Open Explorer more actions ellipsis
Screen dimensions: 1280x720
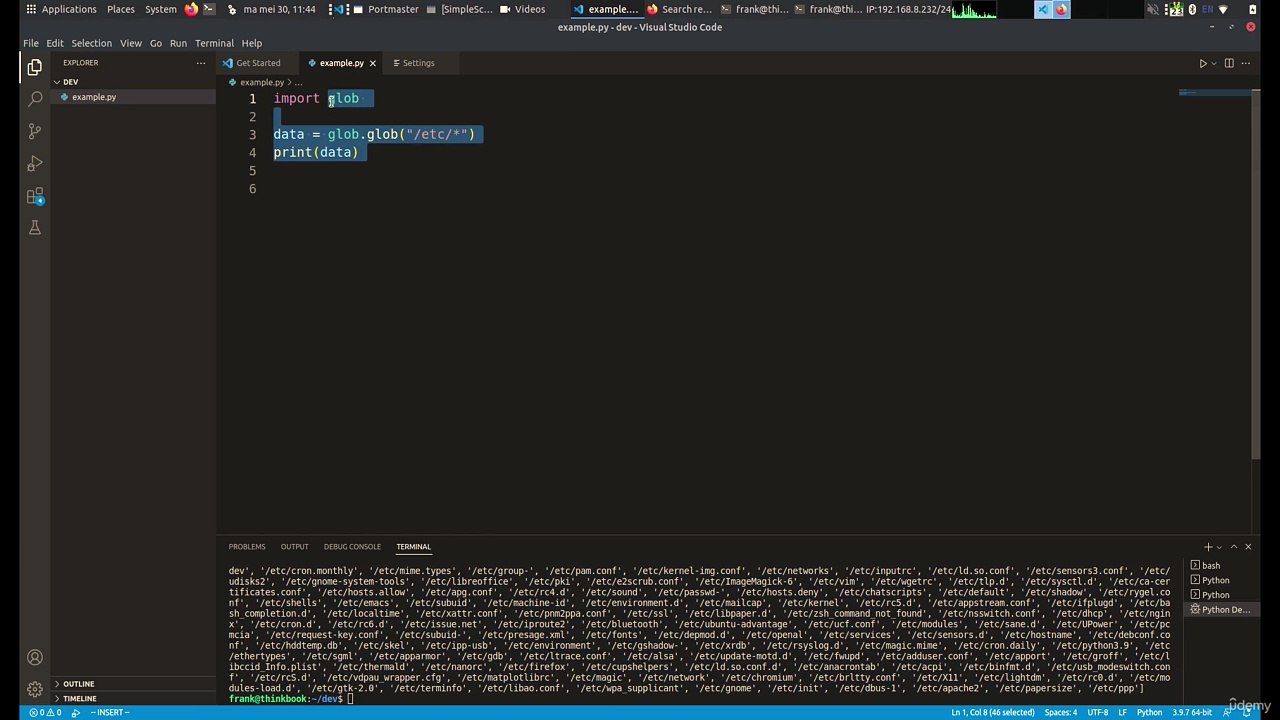[201, 63]
